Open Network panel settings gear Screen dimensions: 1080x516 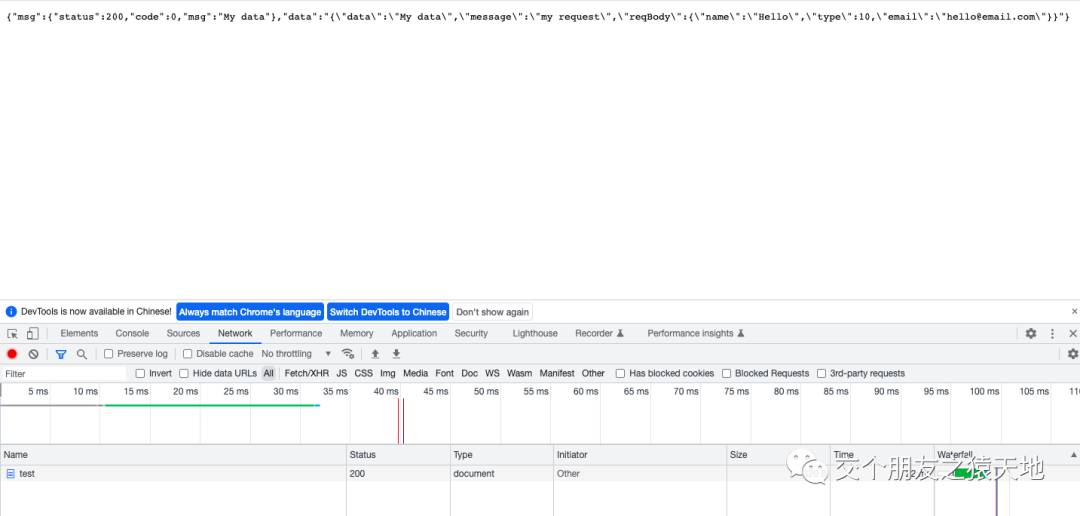point(1072,354)
